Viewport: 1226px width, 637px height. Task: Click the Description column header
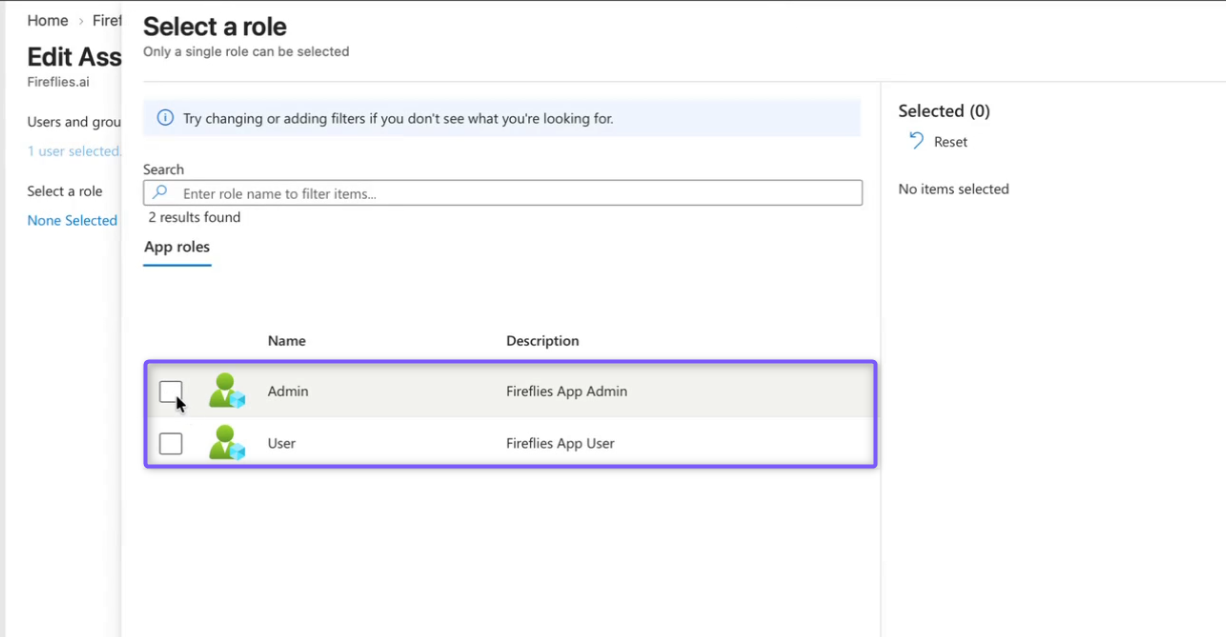543,341
